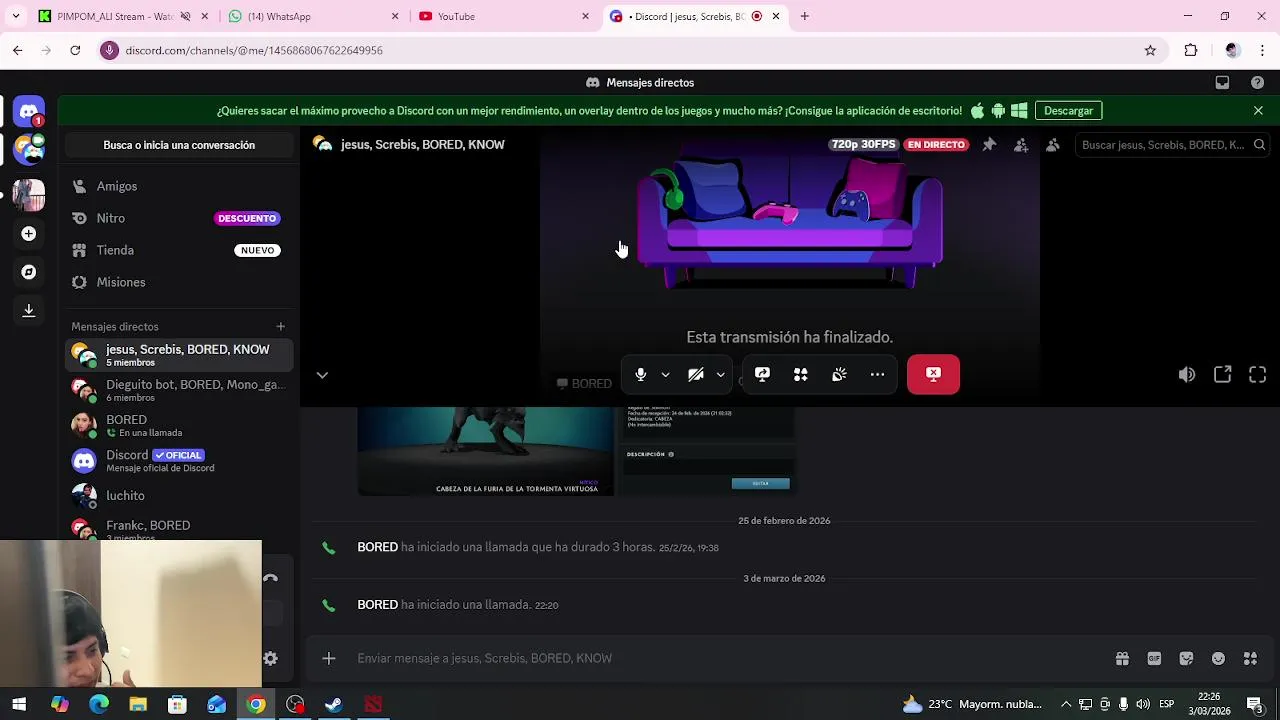Enter full screen for the call

(x=1258, y=374)
